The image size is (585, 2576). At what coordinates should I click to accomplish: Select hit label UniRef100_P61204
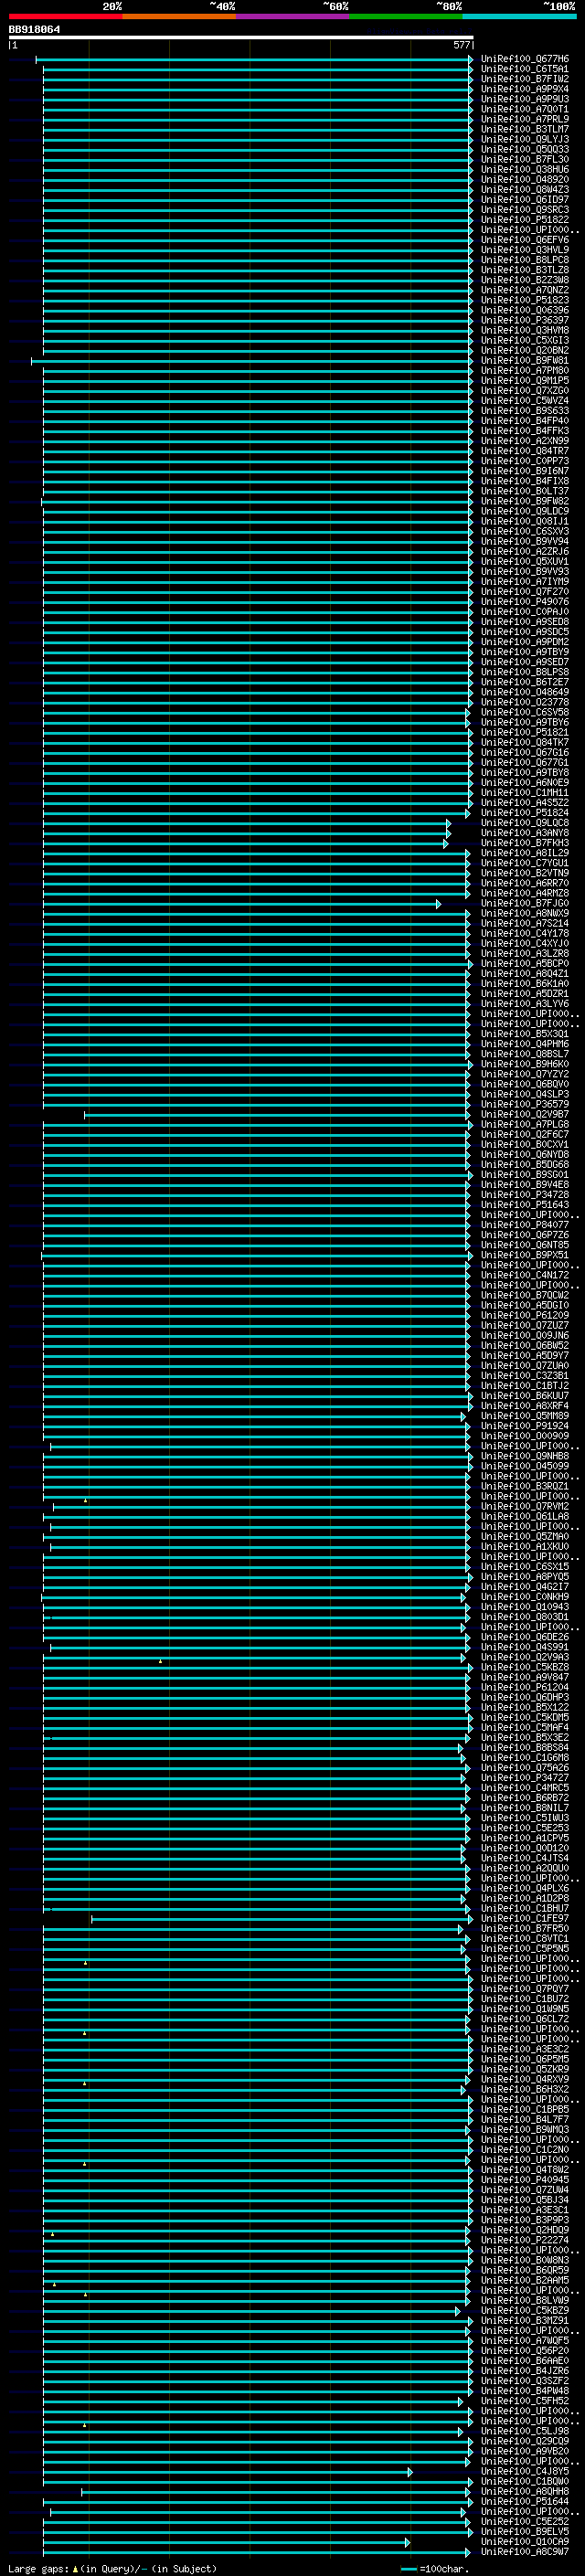pyautogui.click(x=525, y=1688)
